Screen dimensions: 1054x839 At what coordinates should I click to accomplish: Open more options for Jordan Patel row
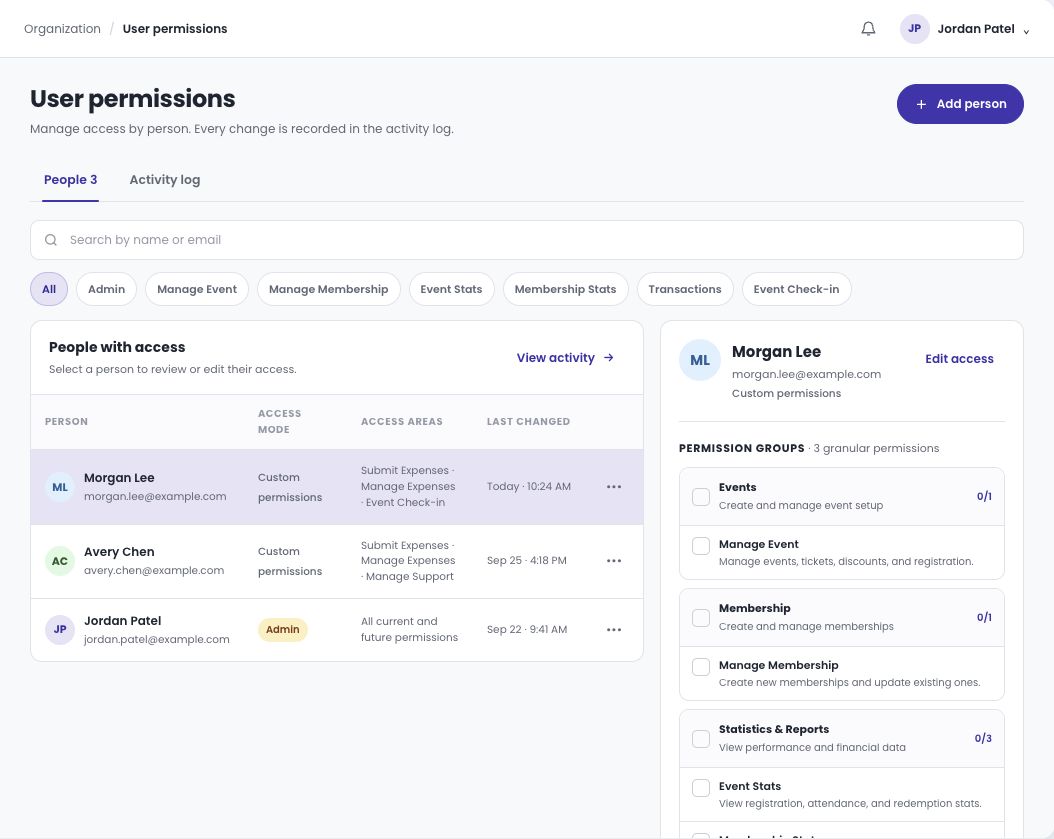click(614, 630)
